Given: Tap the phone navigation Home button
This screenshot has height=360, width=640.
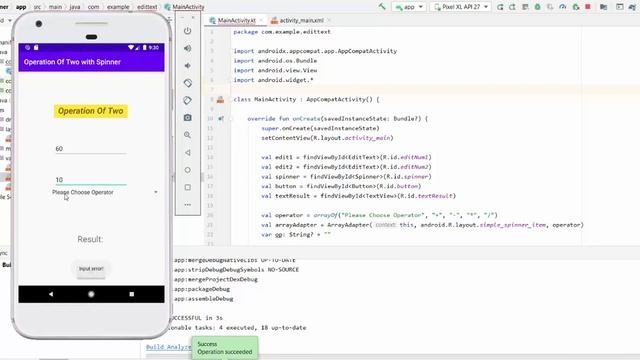Looking at the screenshot, I should [x=91, y=294].
